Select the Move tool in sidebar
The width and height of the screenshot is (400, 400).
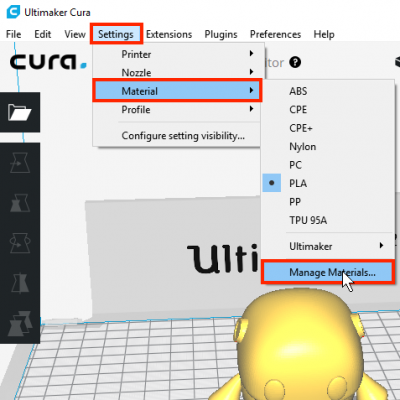(20, 163)
